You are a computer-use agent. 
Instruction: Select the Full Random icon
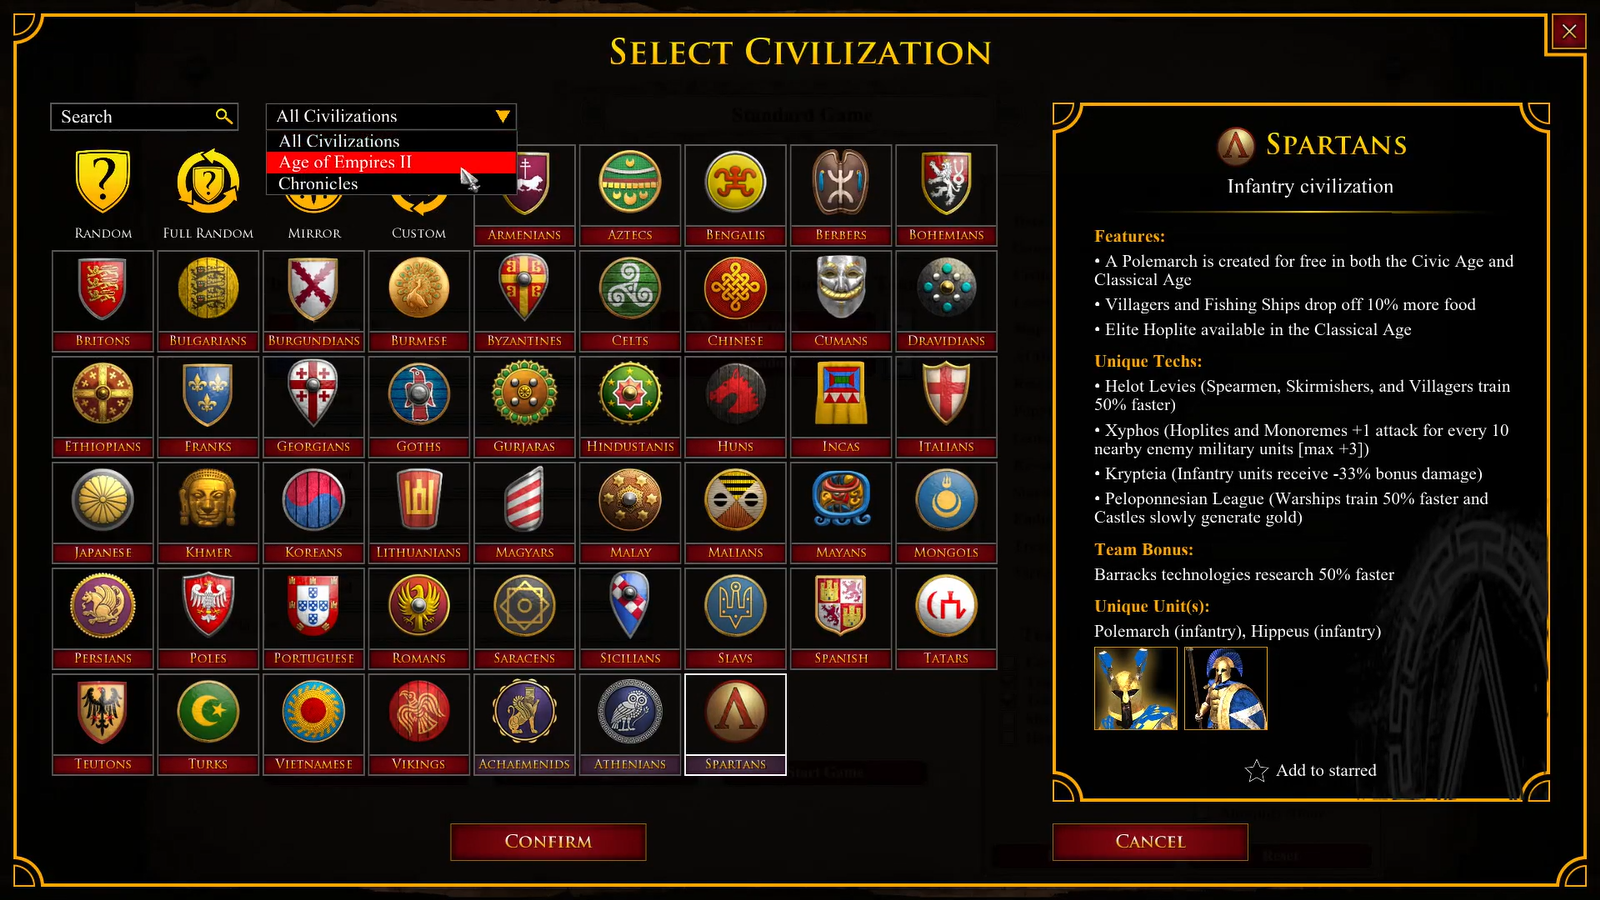[x=208, y=182]
